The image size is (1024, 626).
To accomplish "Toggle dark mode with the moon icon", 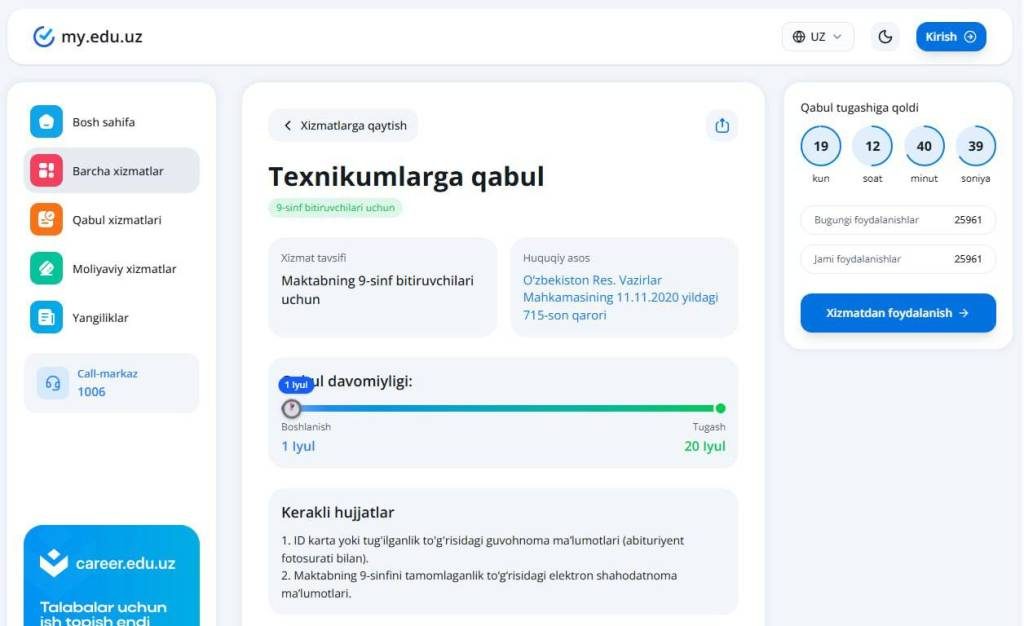I will tap(885, 37).
